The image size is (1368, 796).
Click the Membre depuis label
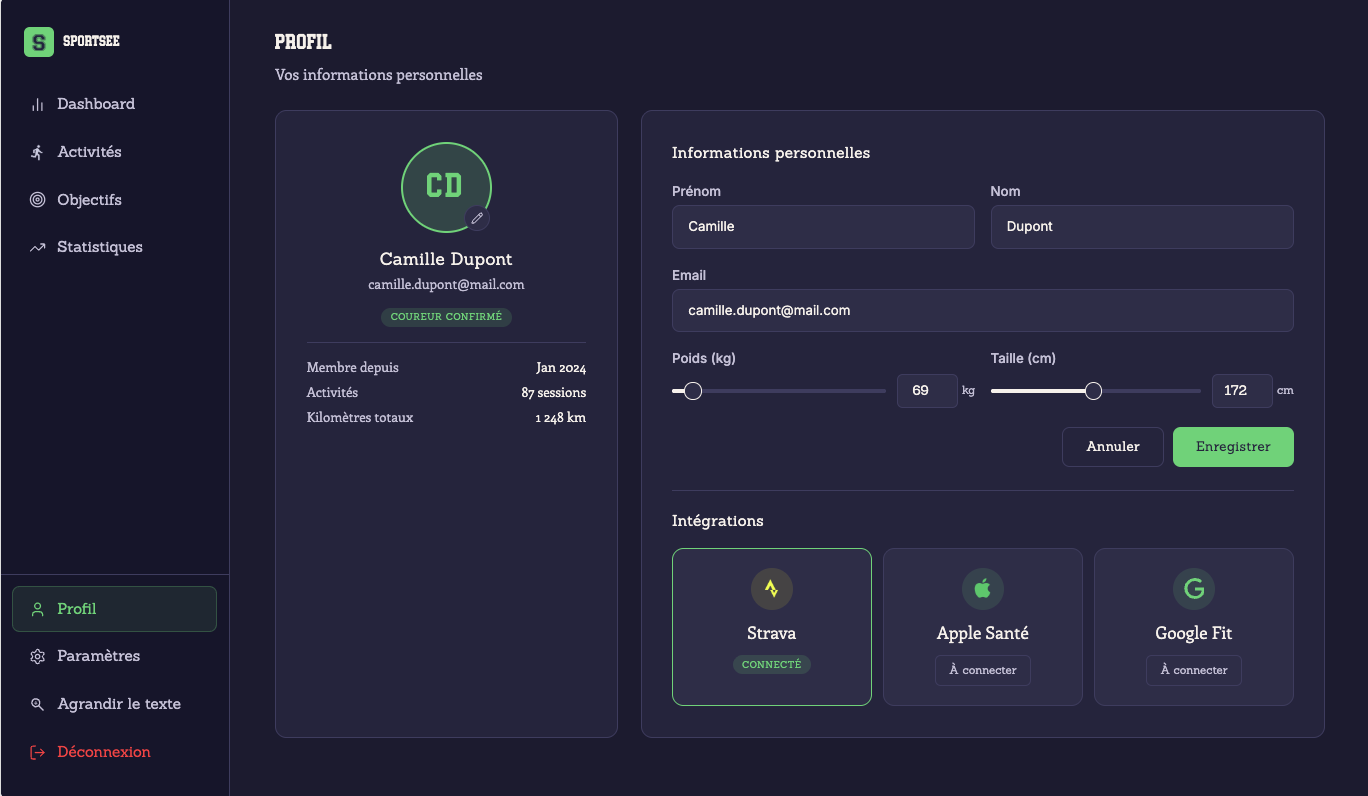[353, 368]
